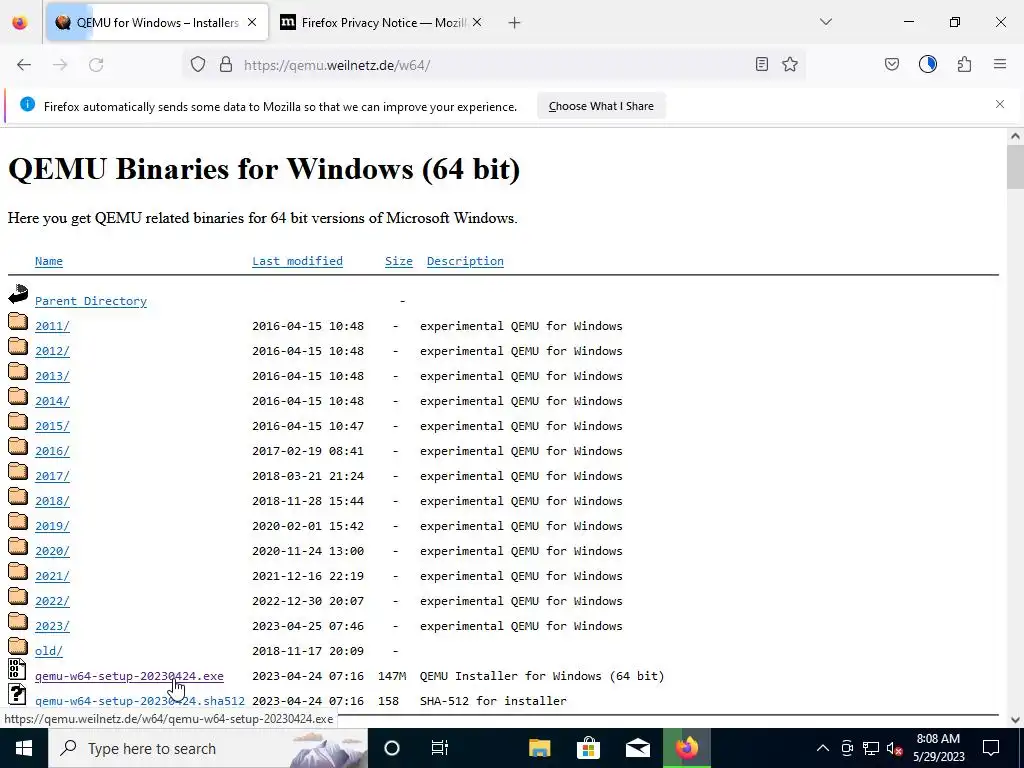Screen dimensions: 1024x768
Task: Click the folder icon beside 2023/
Action: 18,621
